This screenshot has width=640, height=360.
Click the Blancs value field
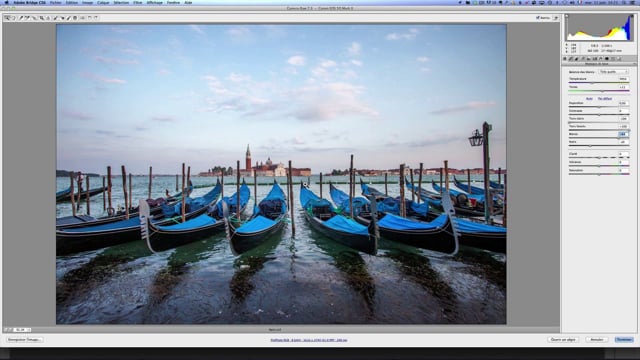pyautogui.click(x=623, y=134)
